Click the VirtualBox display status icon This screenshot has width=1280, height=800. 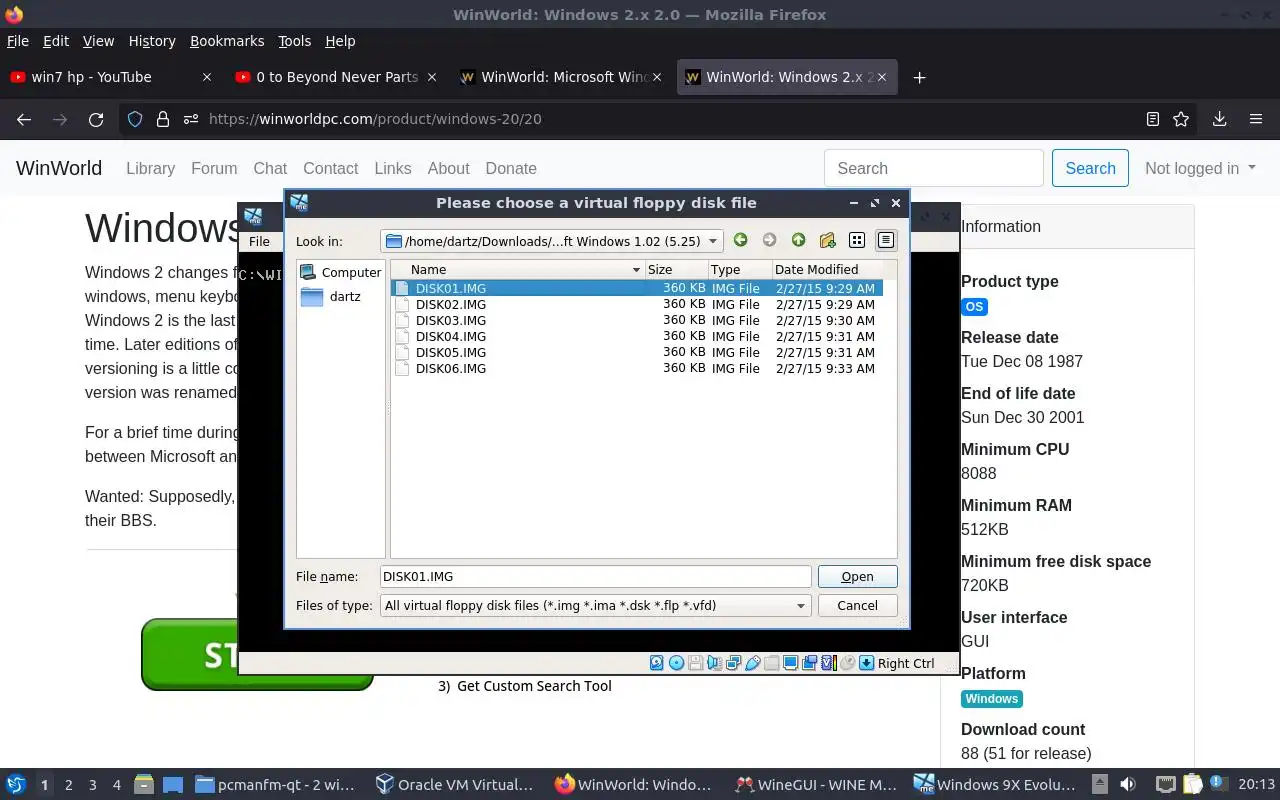tap(790, 663)
